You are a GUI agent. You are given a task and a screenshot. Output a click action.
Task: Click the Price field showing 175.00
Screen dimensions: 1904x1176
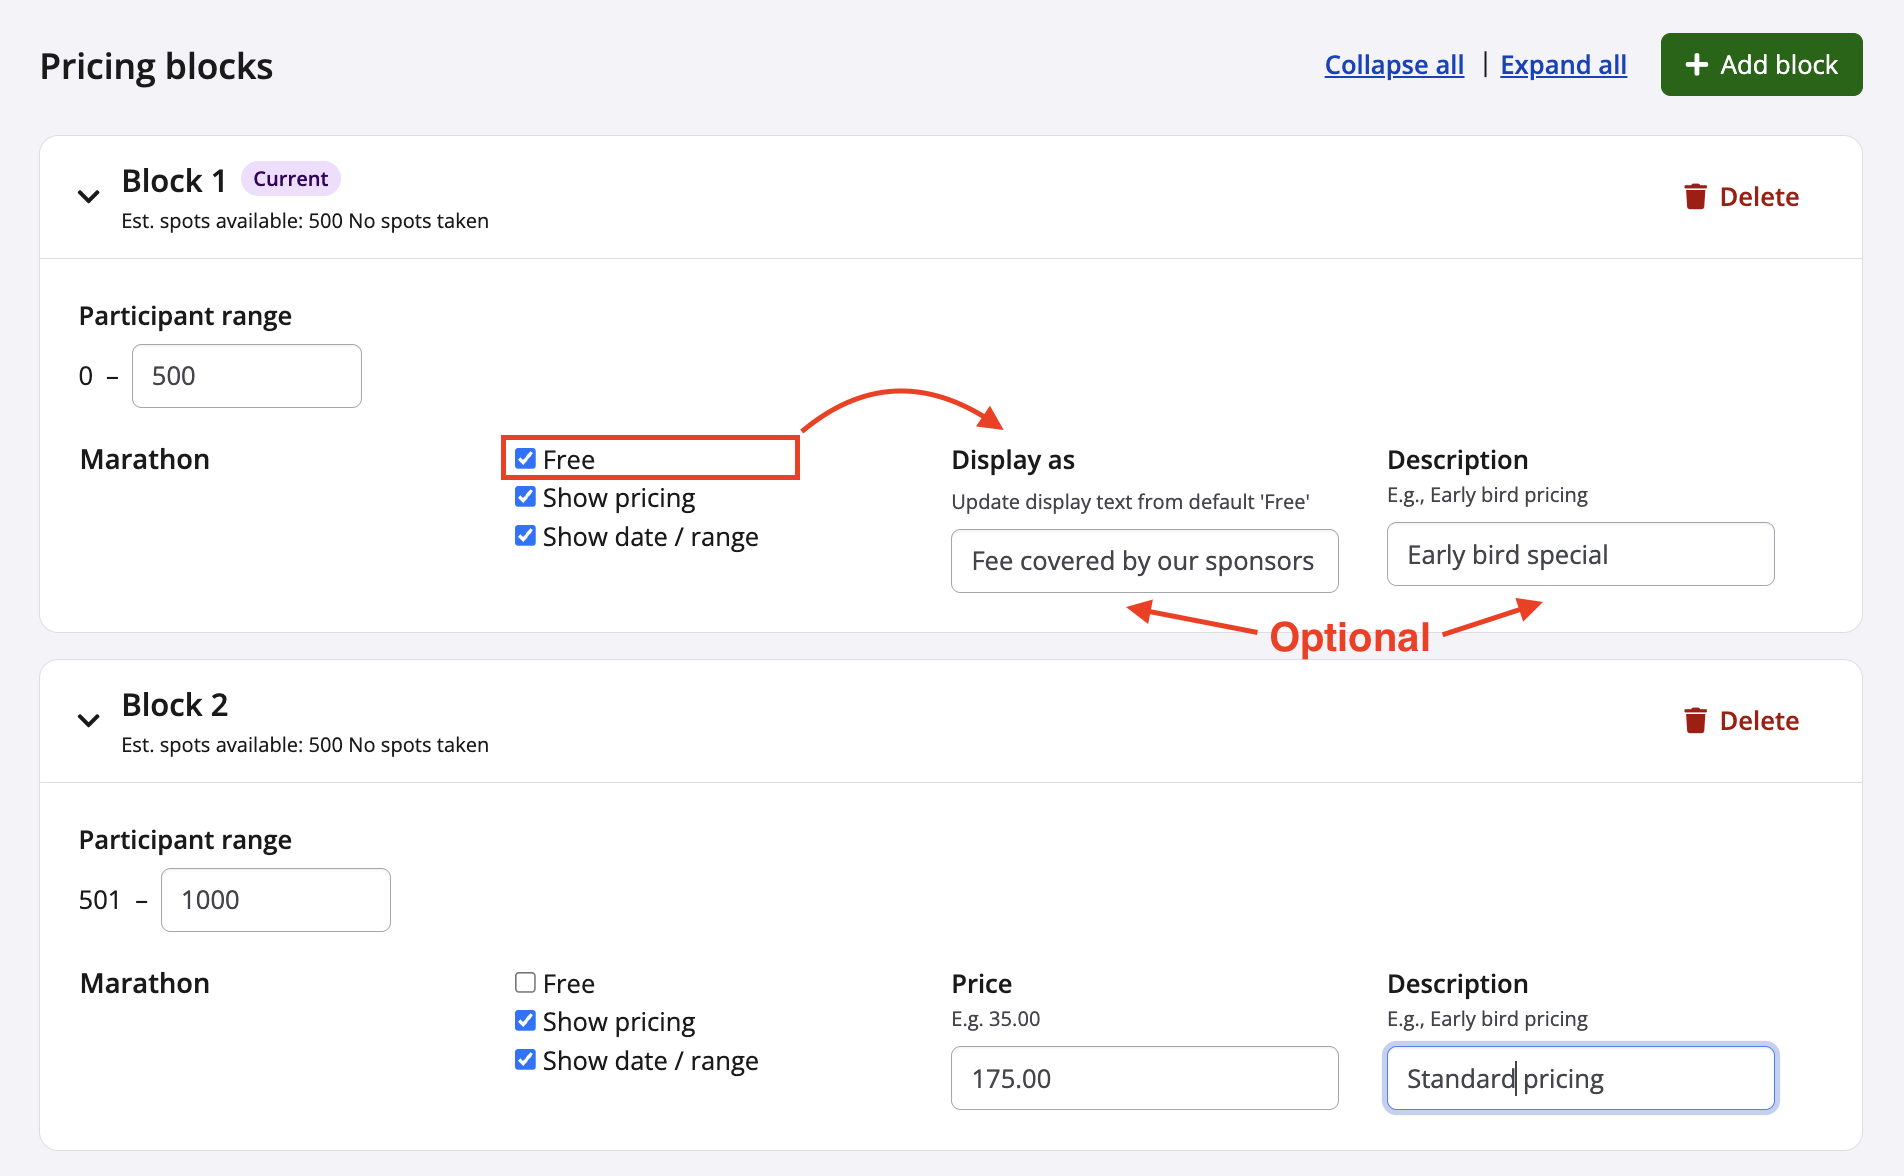coord(1144,1078)
